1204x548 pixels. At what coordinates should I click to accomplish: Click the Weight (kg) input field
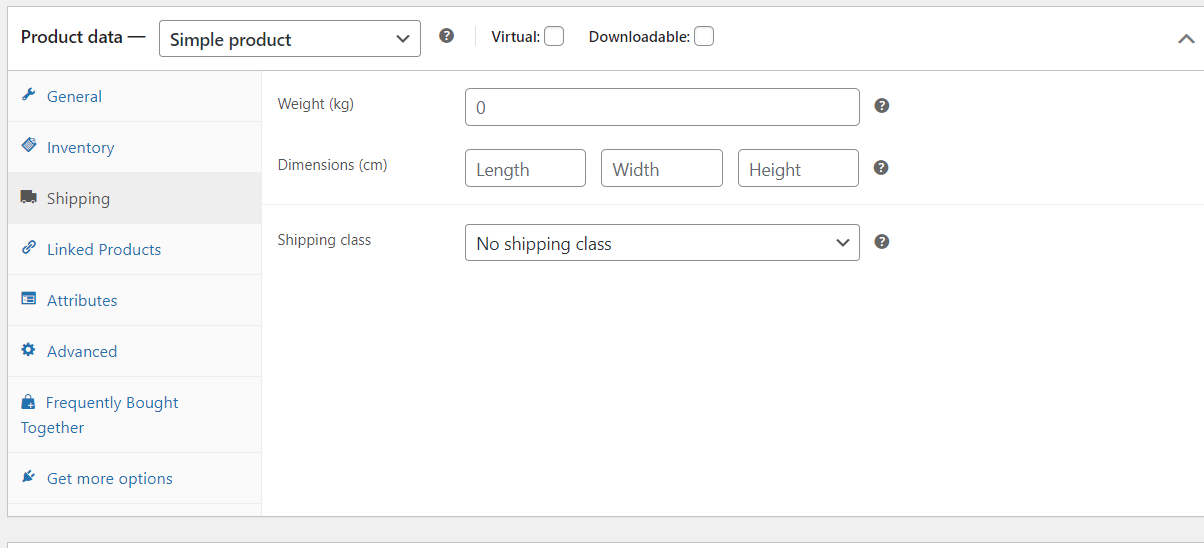(662, 107)
